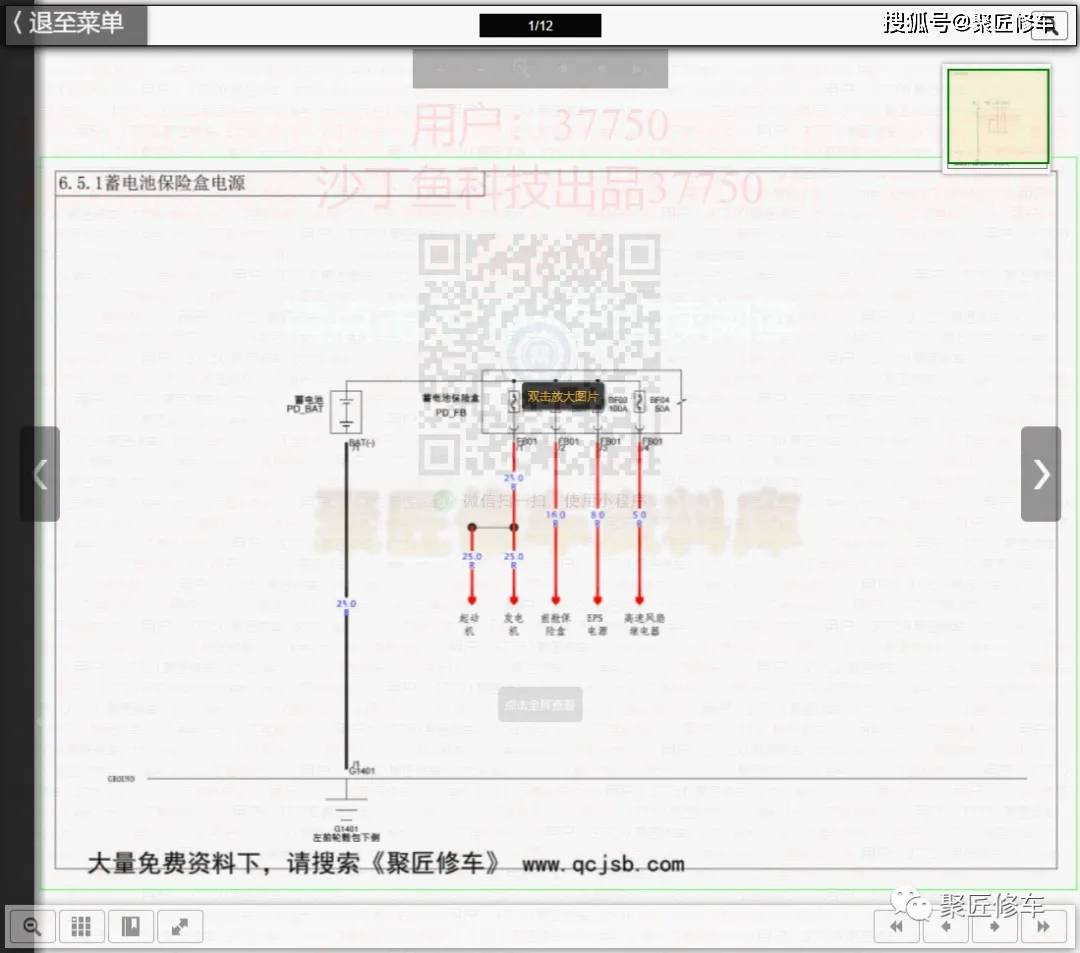
Task: Step forward one page in bottom-right controls
Action: 994,926
